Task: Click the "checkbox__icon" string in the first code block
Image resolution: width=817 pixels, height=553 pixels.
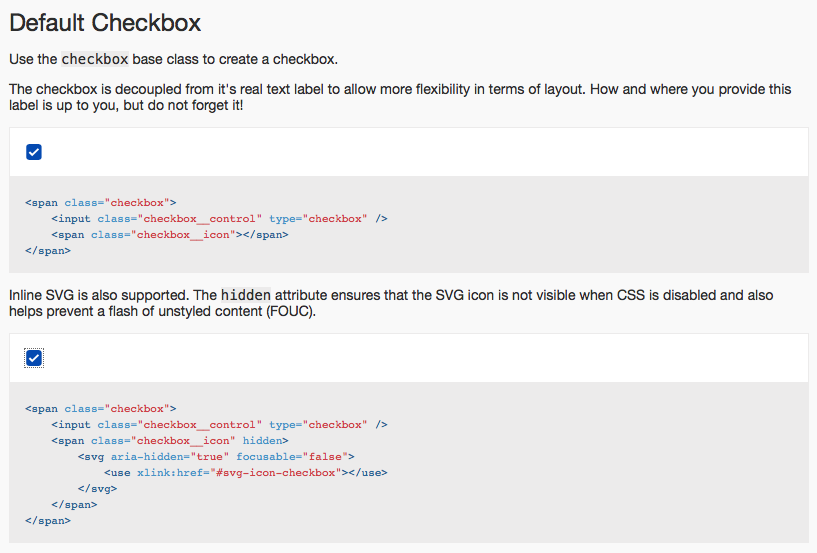Action: 185,235
